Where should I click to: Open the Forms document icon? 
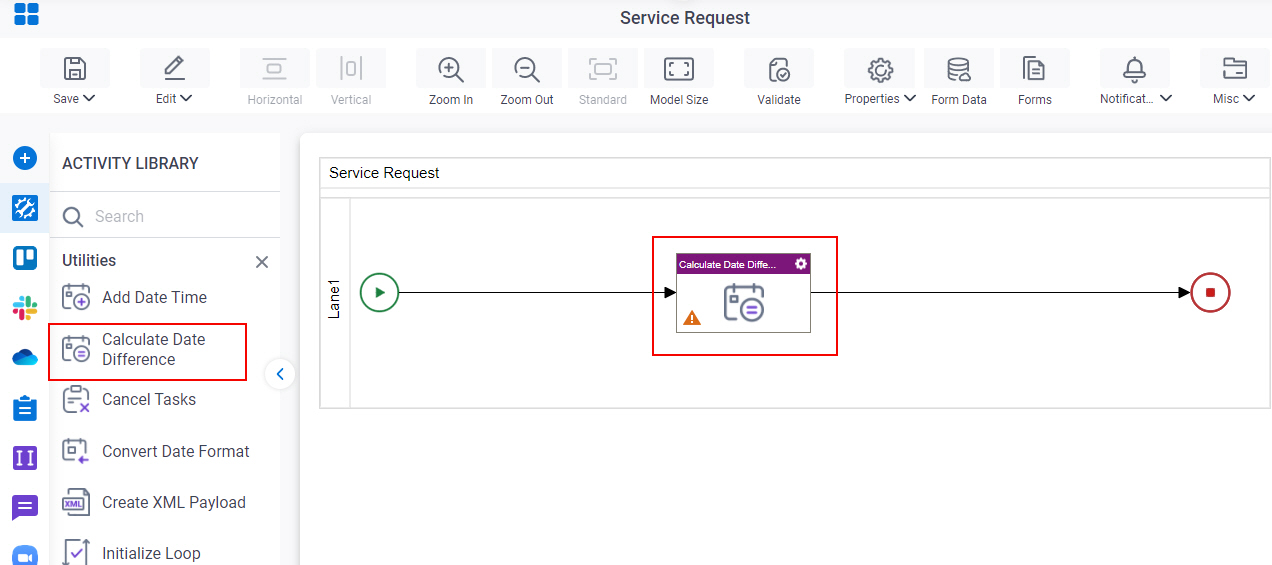1035,68
